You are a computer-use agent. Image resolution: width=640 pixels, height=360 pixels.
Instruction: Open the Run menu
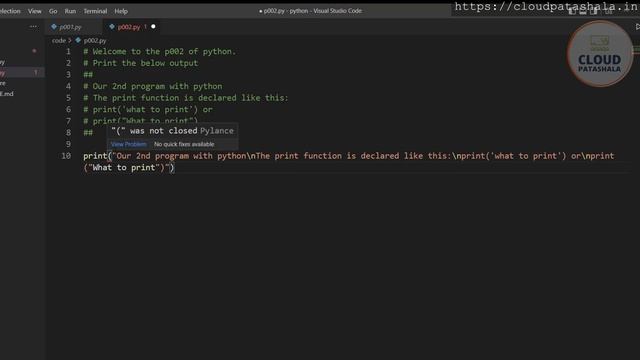(x=70, y=11)
